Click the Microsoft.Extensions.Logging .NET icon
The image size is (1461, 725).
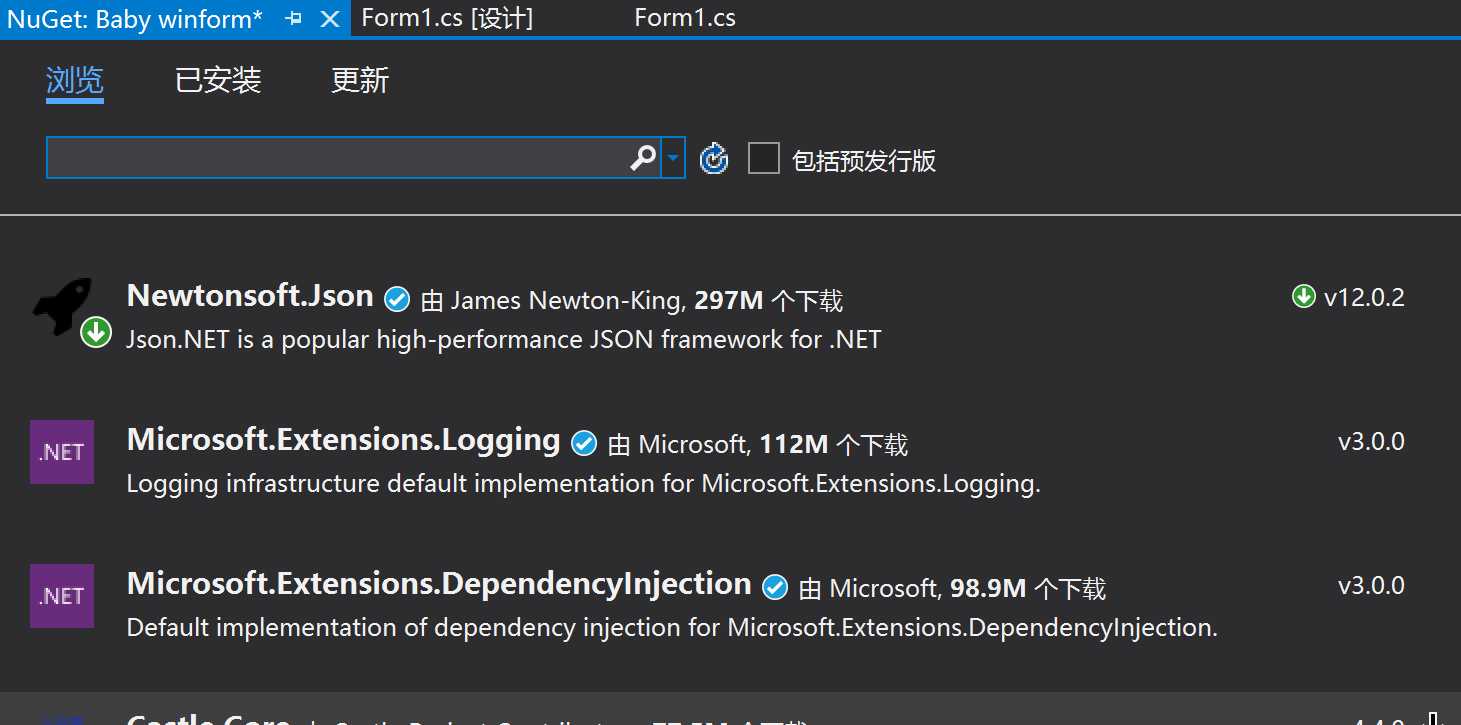(62, 452)
